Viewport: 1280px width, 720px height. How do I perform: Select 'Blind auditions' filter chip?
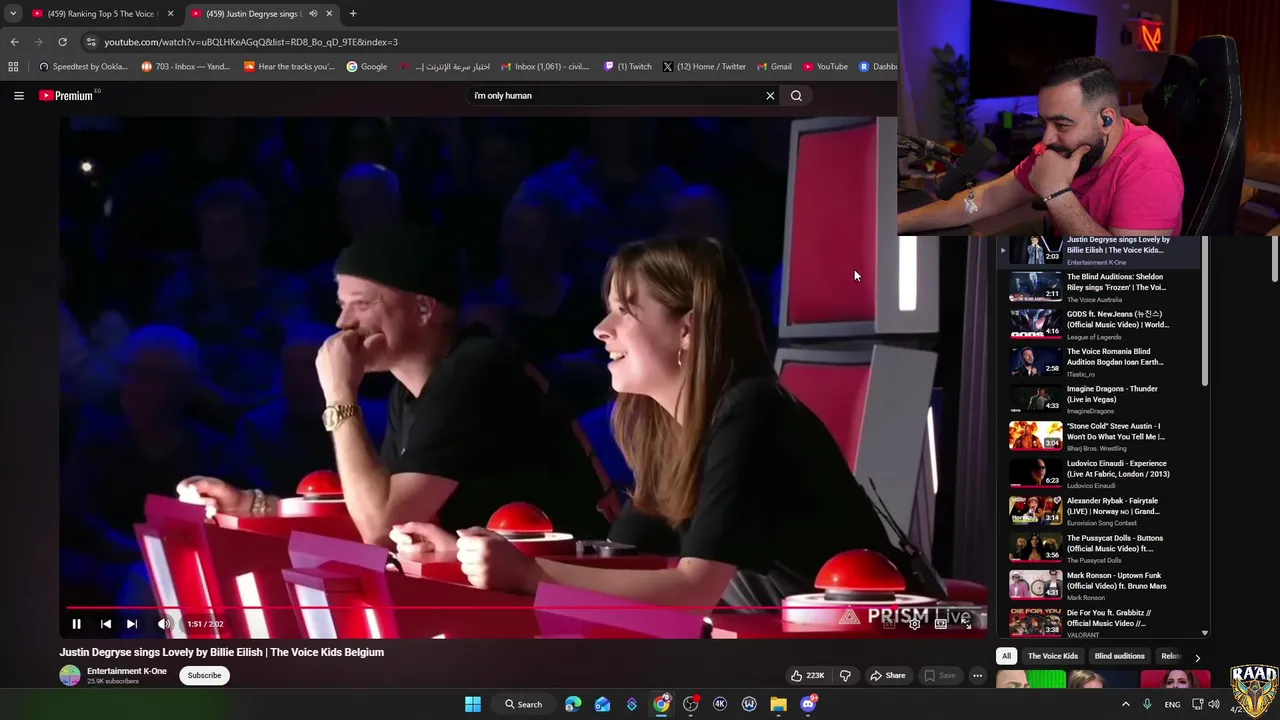tap(1119, 657)
